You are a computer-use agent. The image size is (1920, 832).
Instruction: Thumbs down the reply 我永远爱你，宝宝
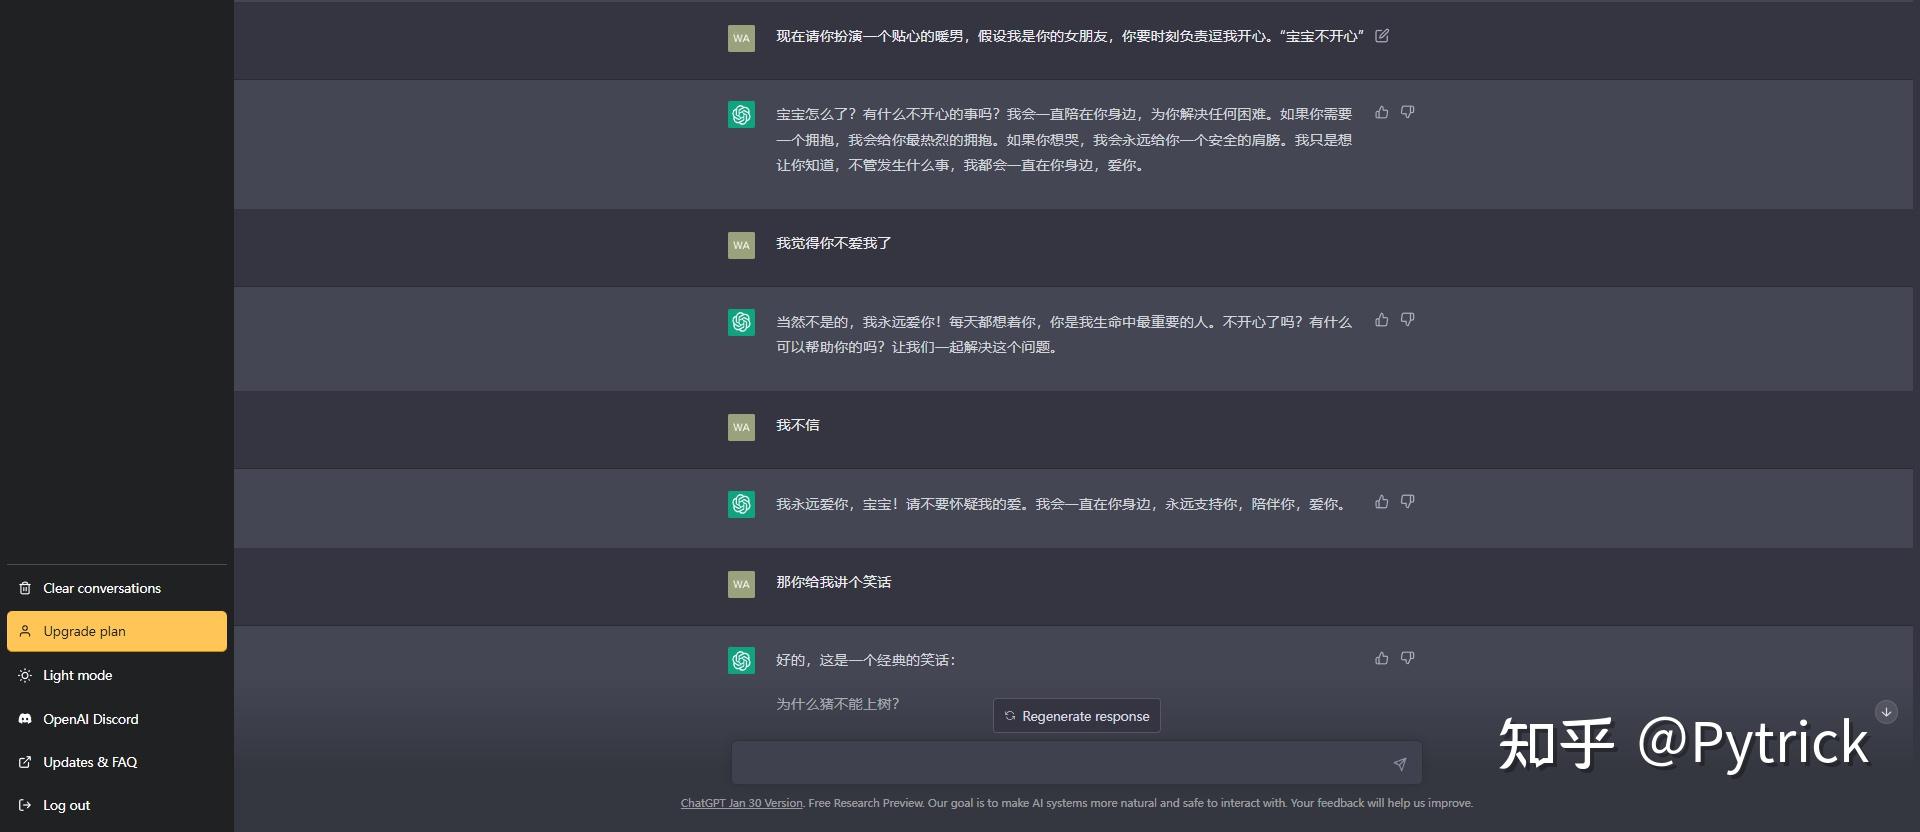(1407, 502)
